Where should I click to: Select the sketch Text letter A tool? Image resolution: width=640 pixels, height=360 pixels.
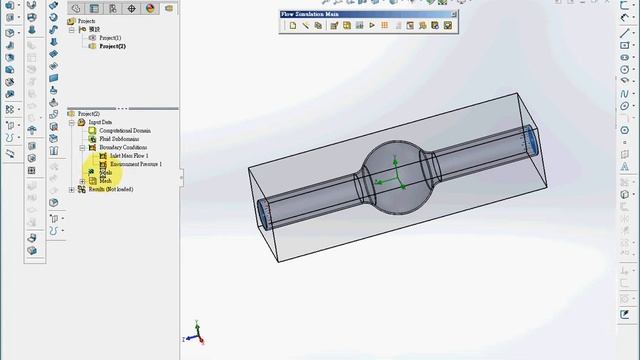point(624,167)
